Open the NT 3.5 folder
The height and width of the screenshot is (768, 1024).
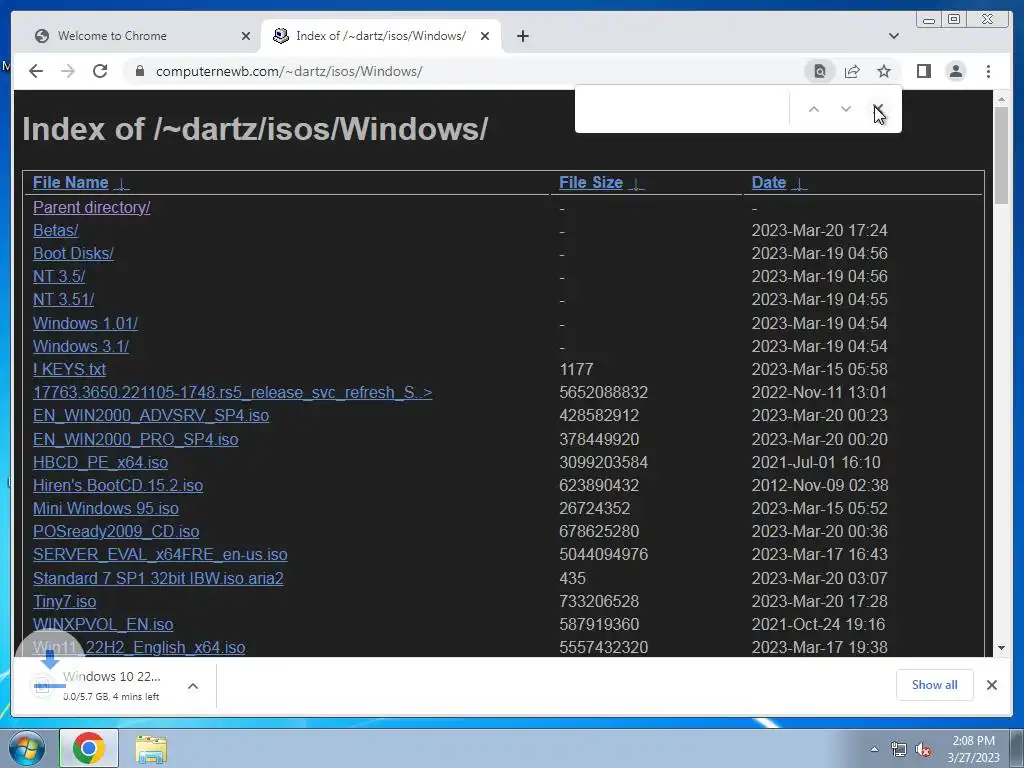59,276
